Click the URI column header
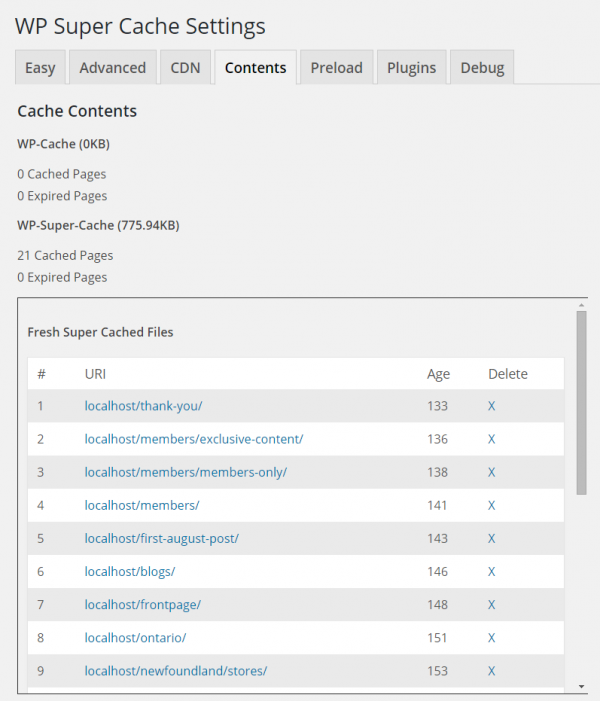Viewport: 600px width, 701px height. point(95,374)
